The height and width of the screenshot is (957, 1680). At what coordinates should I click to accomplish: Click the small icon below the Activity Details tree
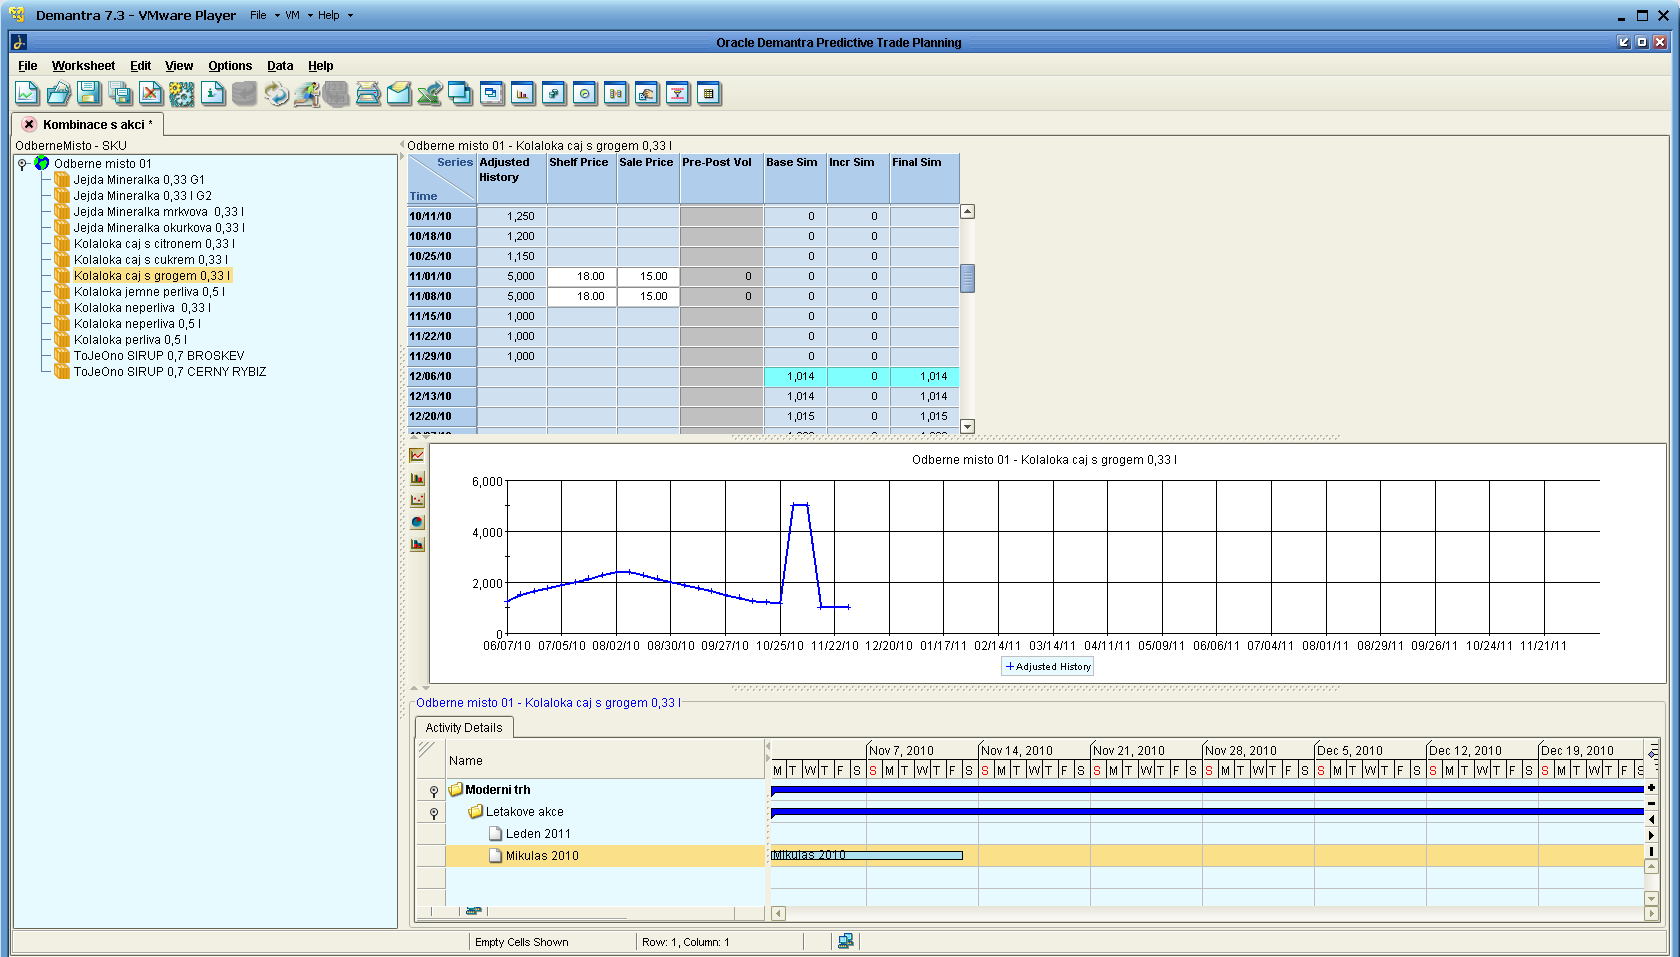pyautogui.click(x=474, y=911)
